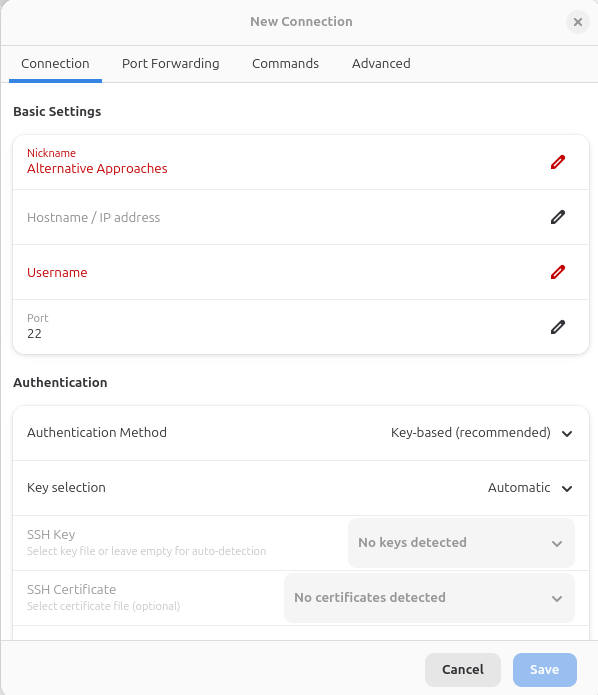Click the Key selection label
The image size is (598, 695).
point(66,488)
